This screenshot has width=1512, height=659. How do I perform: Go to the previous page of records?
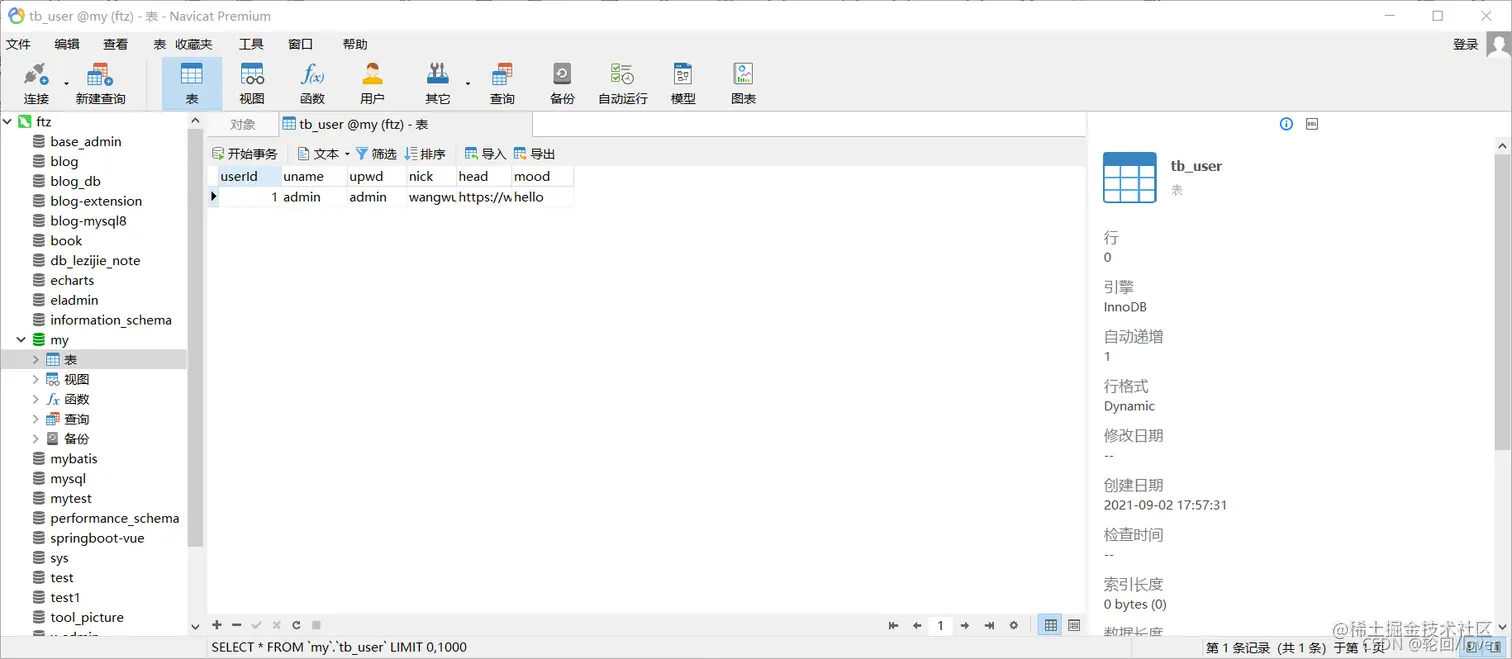point(916,626)
